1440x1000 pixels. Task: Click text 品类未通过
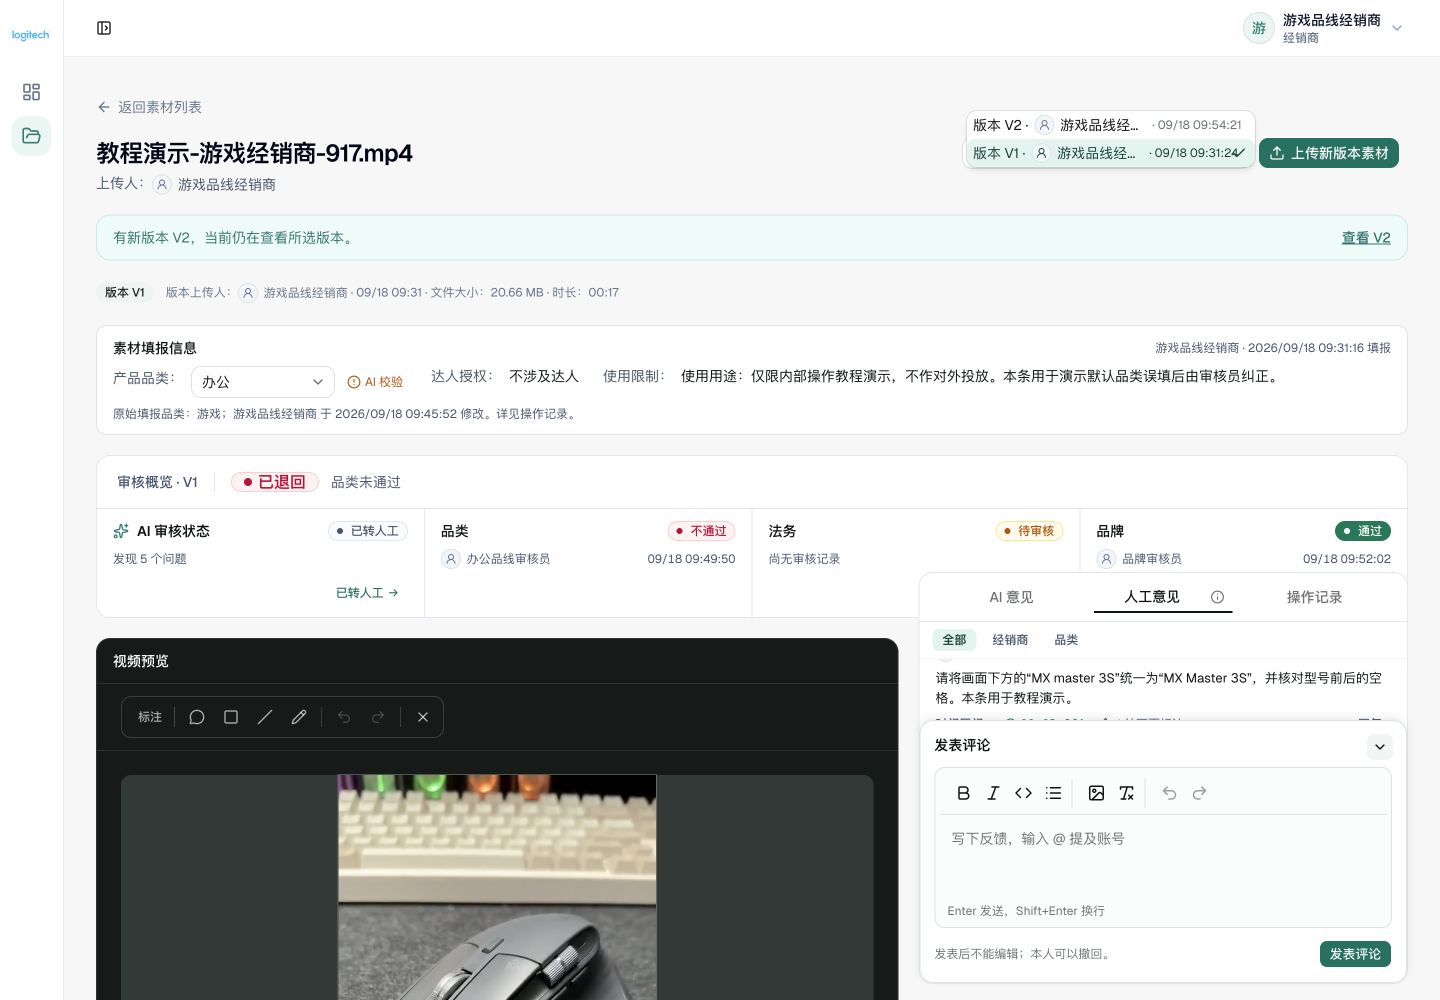tap(366, 482)
